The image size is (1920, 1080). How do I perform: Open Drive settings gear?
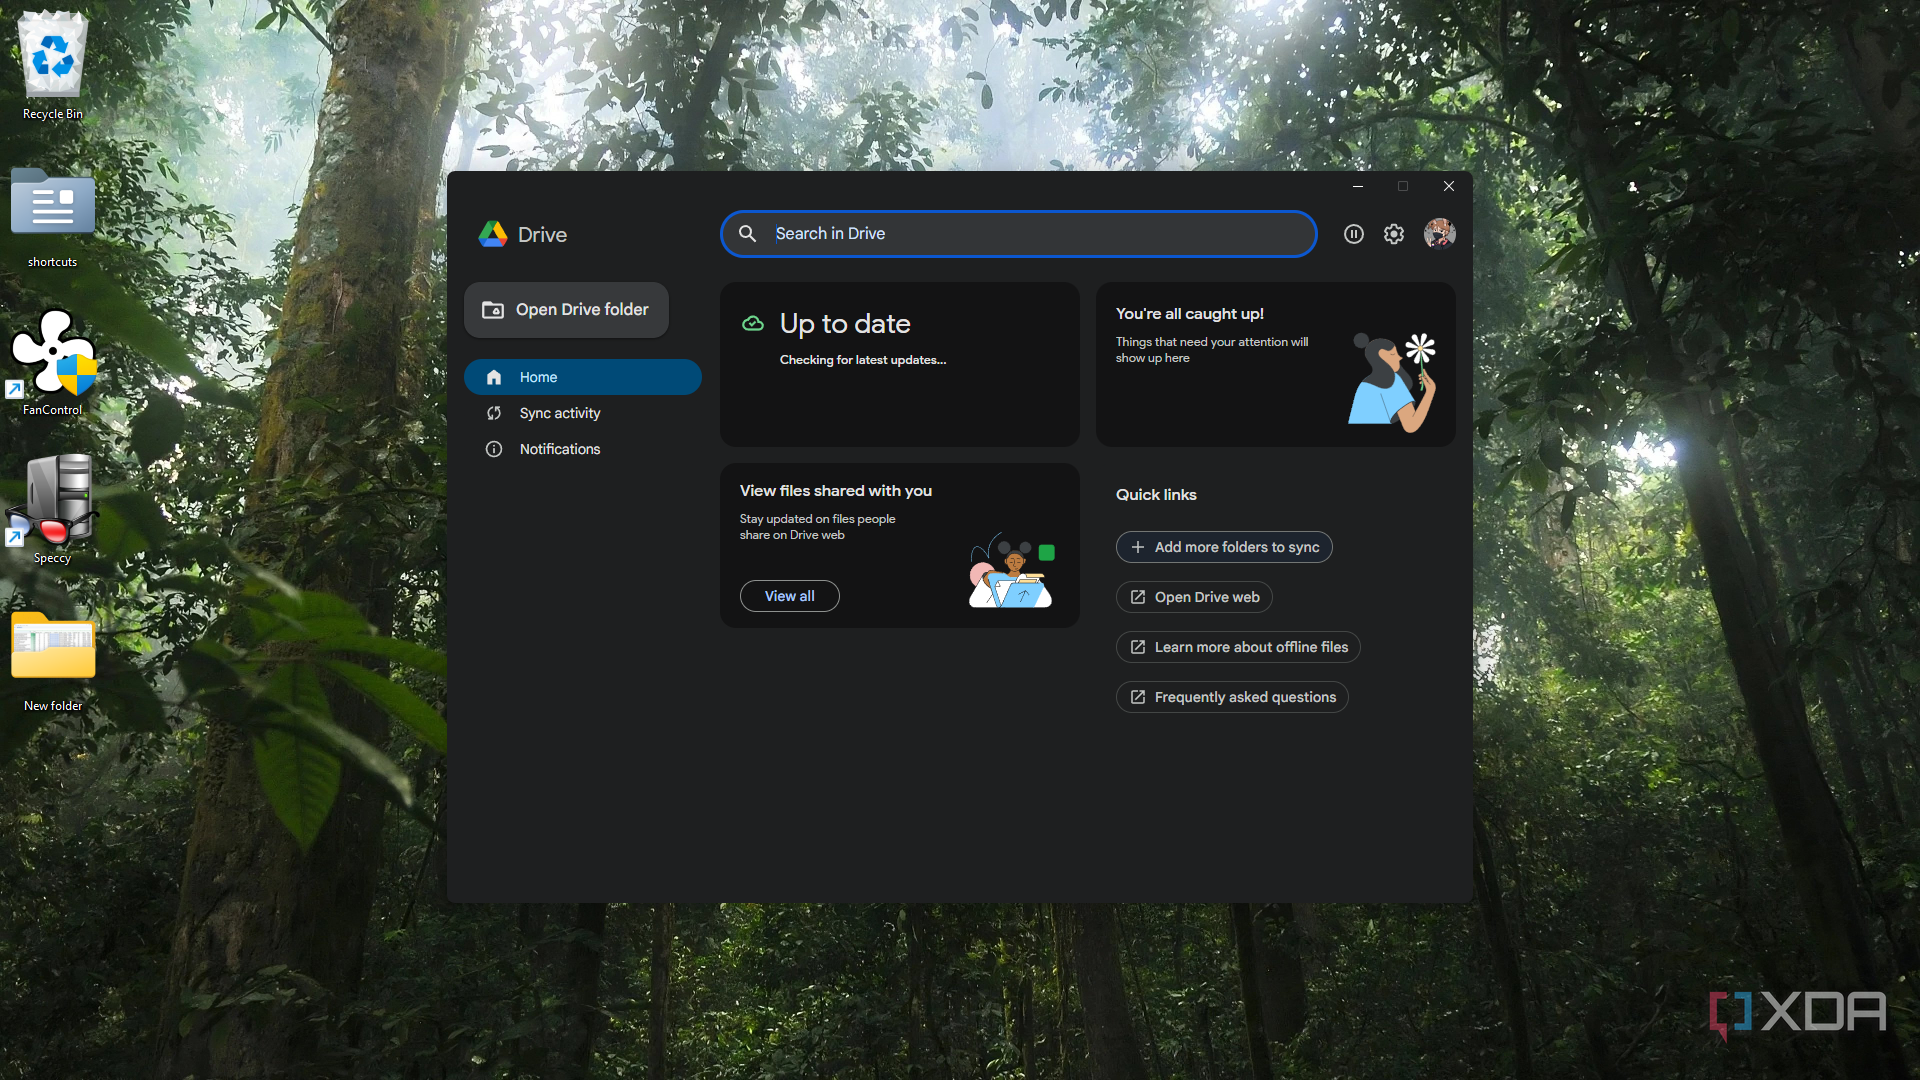[1394, 234]
